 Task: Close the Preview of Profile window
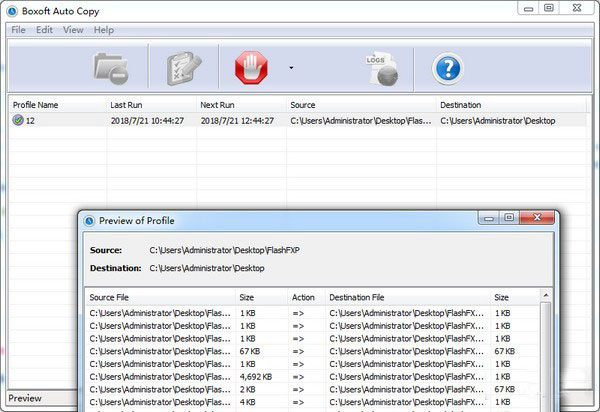[537, 217]
